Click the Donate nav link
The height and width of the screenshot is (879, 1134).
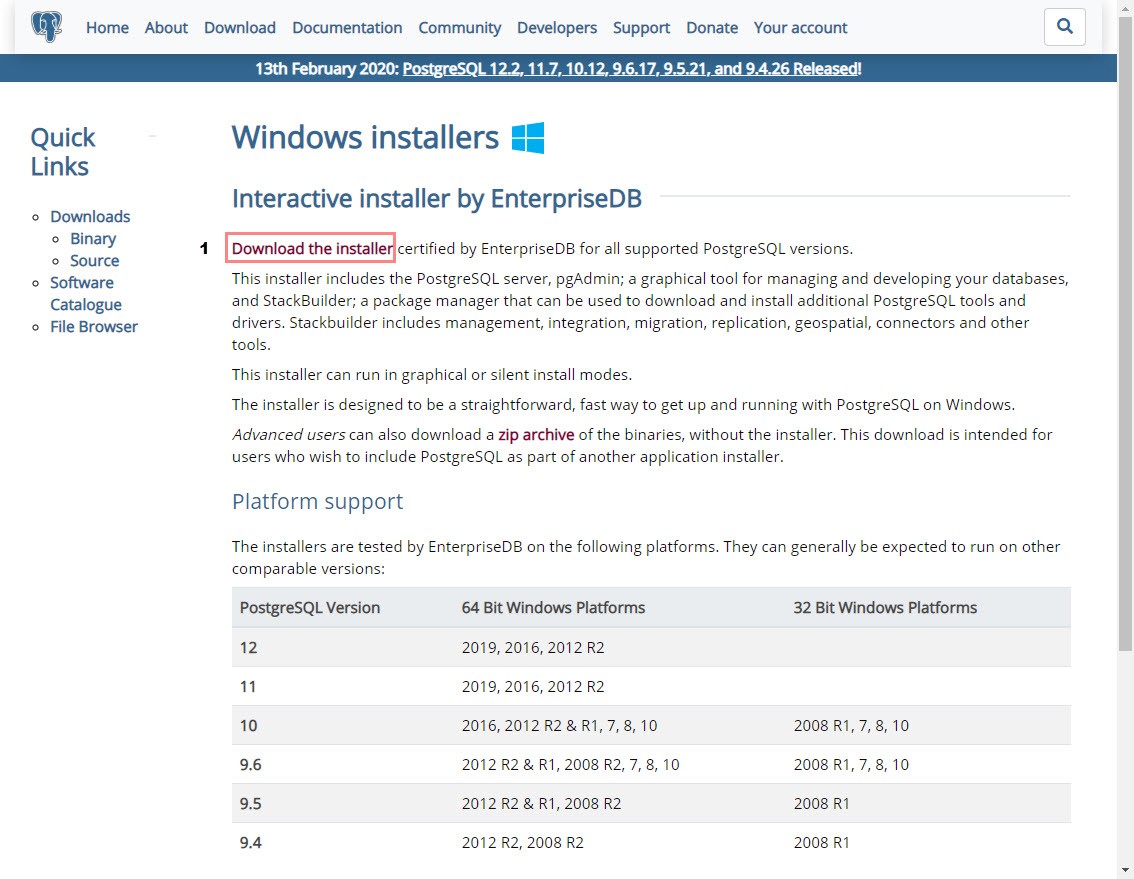click(x=712, y=28)
